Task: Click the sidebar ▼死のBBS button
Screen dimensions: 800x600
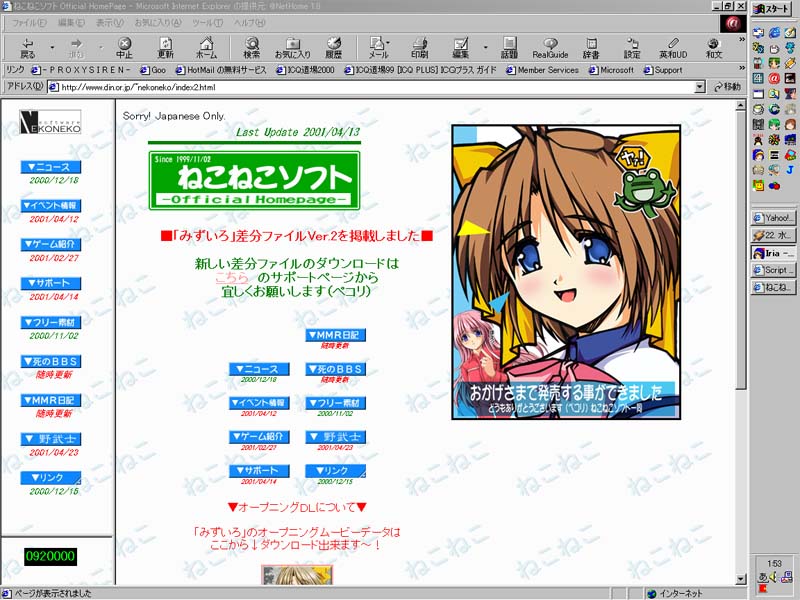Action: pyautogui.click(x=51, y=361)
